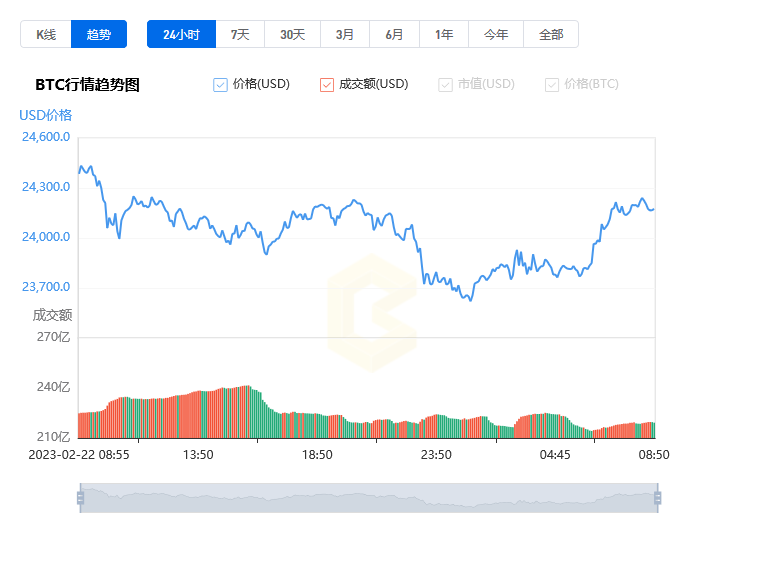Image resolution: width=780 pixels, height=563 pixels.
Task: Click the 13:50 time axis label
Action: point(198,455)
